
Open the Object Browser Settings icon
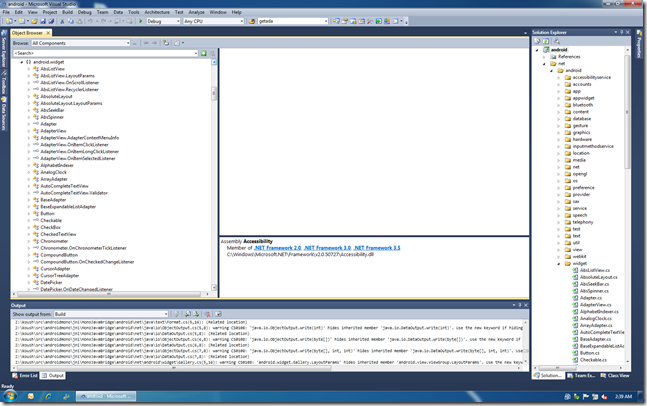177,43
